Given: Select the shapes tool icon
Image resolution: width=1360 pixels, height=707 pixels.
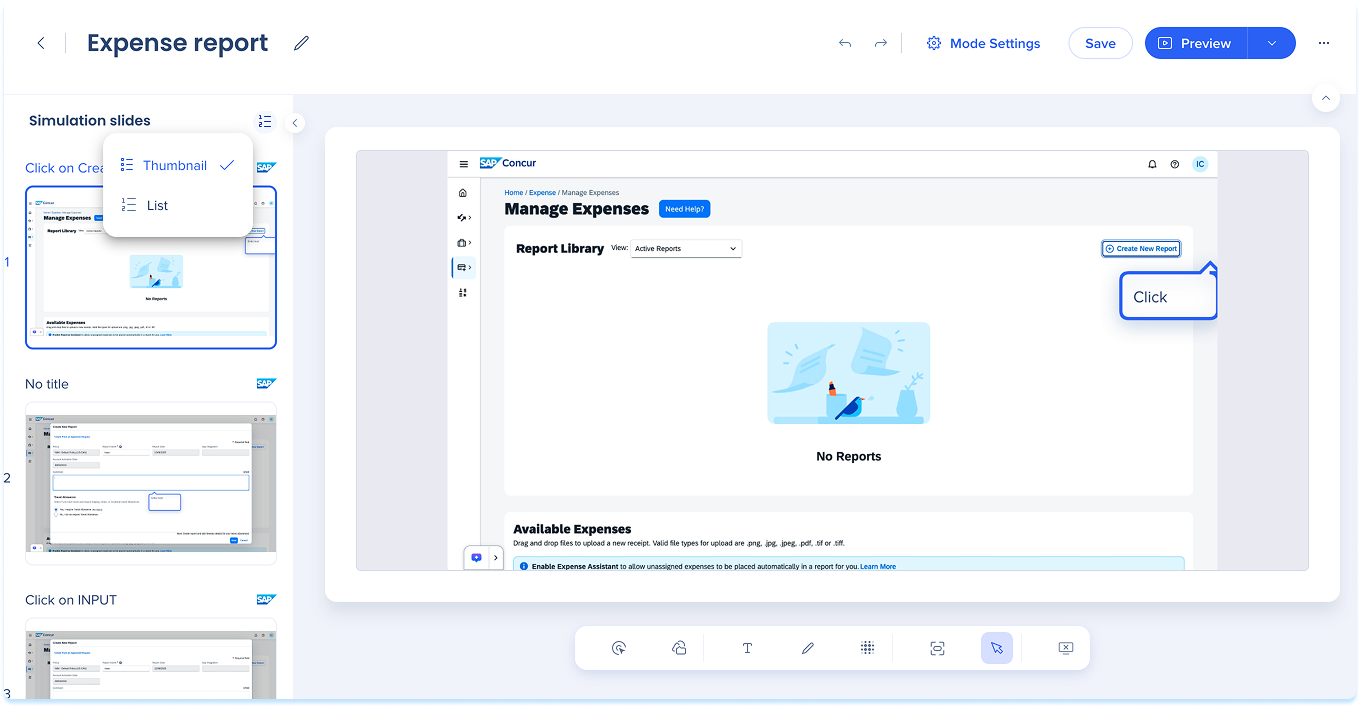Looking at the screenshot, I should [679, 648].
